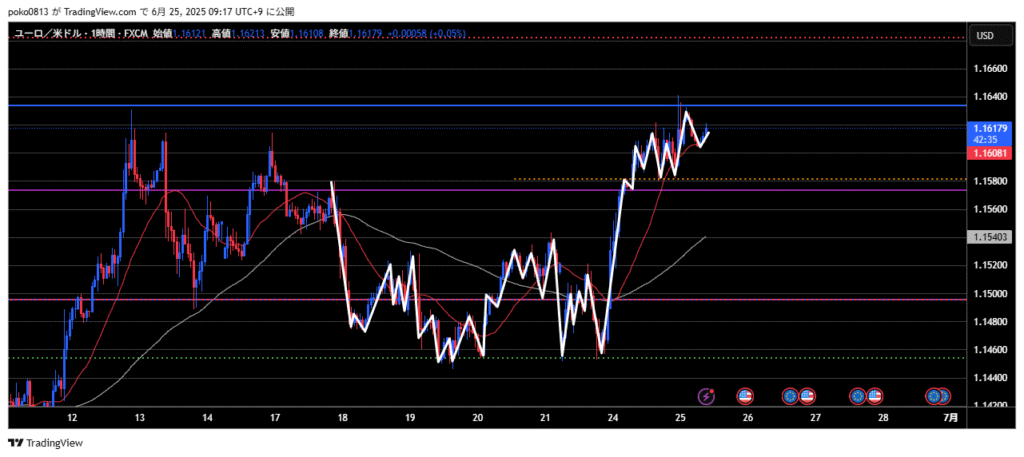This screenshot has width=1024, height=457.
Task: Select the EU flag event left of date 28
Action: 858,396
